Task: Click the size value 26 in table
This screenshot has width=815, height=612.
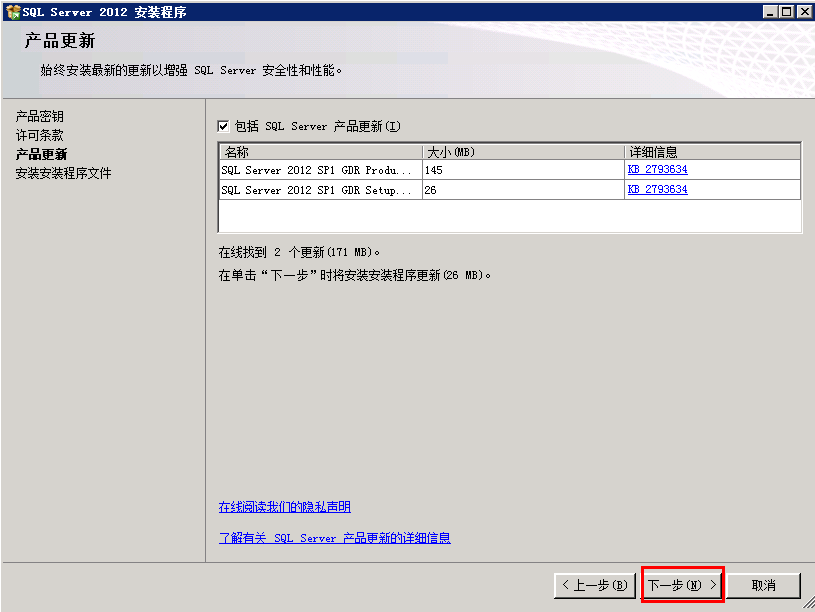Action: coord(430,190)
